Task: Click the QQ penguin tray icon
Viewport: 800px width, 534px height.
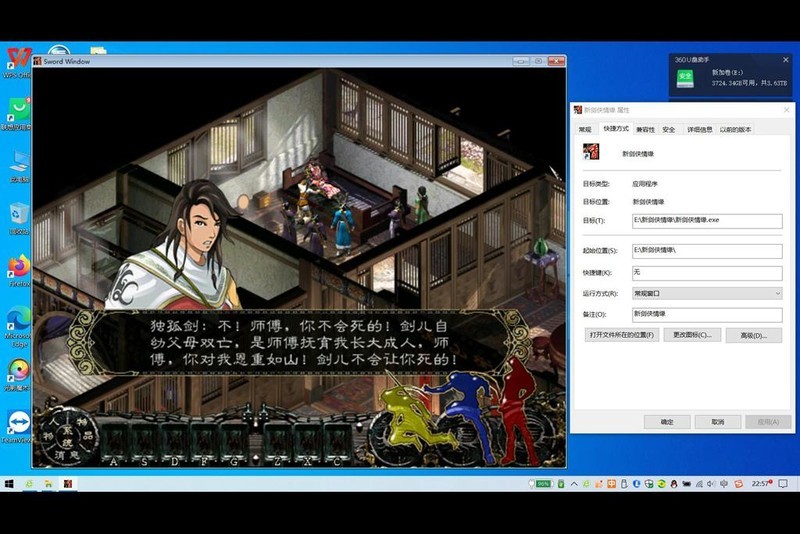Action: tap(674, 484)
